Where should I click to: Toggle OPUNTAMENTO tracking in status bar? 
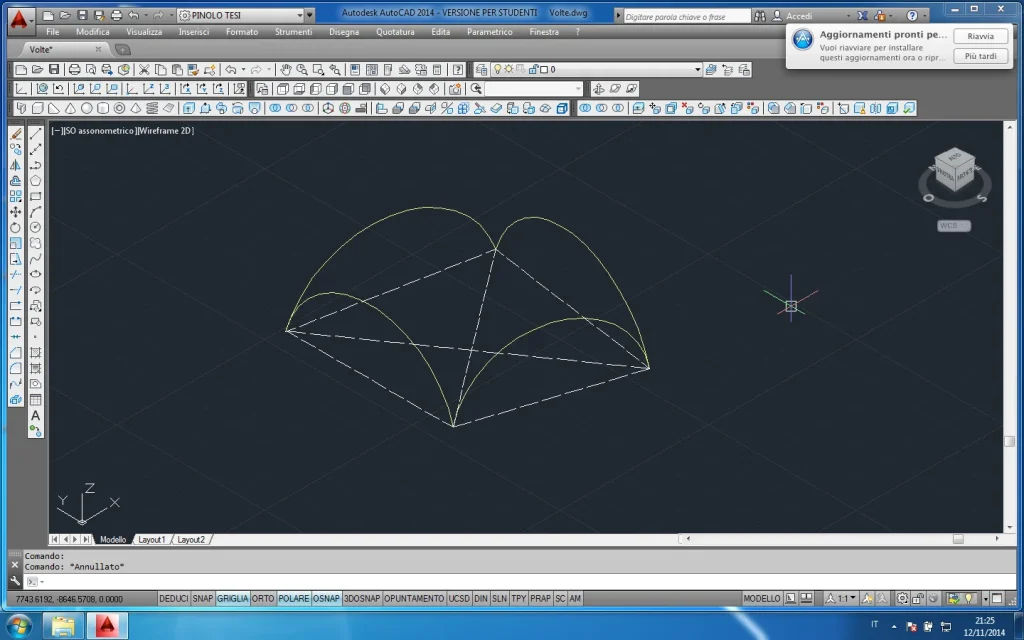point(414,598)
